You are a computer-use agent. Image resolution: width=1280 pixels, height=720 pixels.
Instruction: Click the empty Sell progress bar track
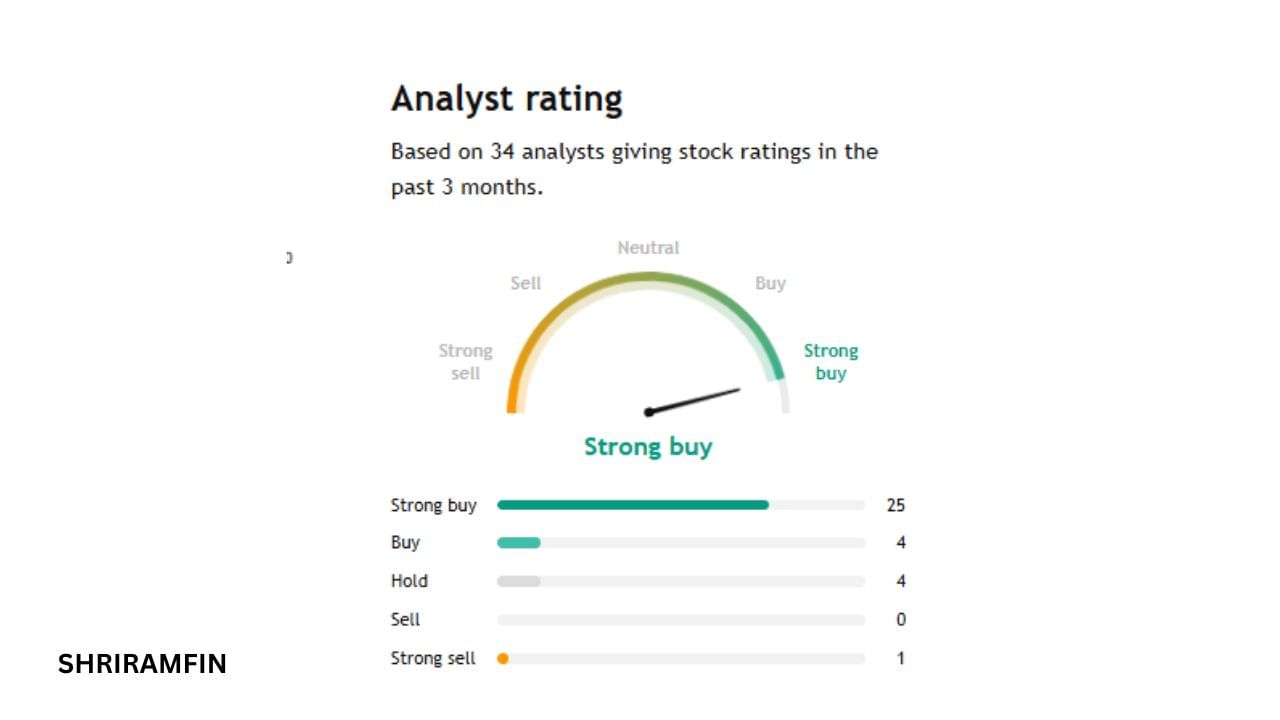coord(680,620)
